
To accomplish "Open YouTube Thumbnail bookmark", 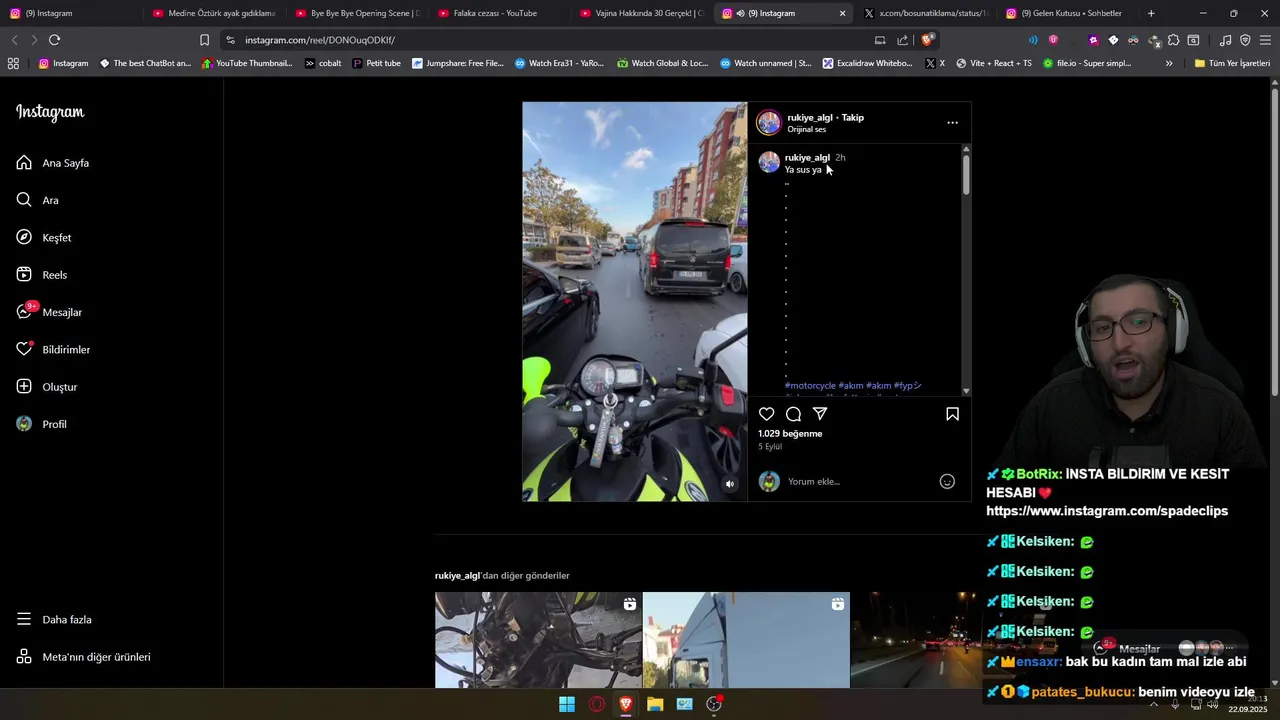I will (x=247, y=63).
